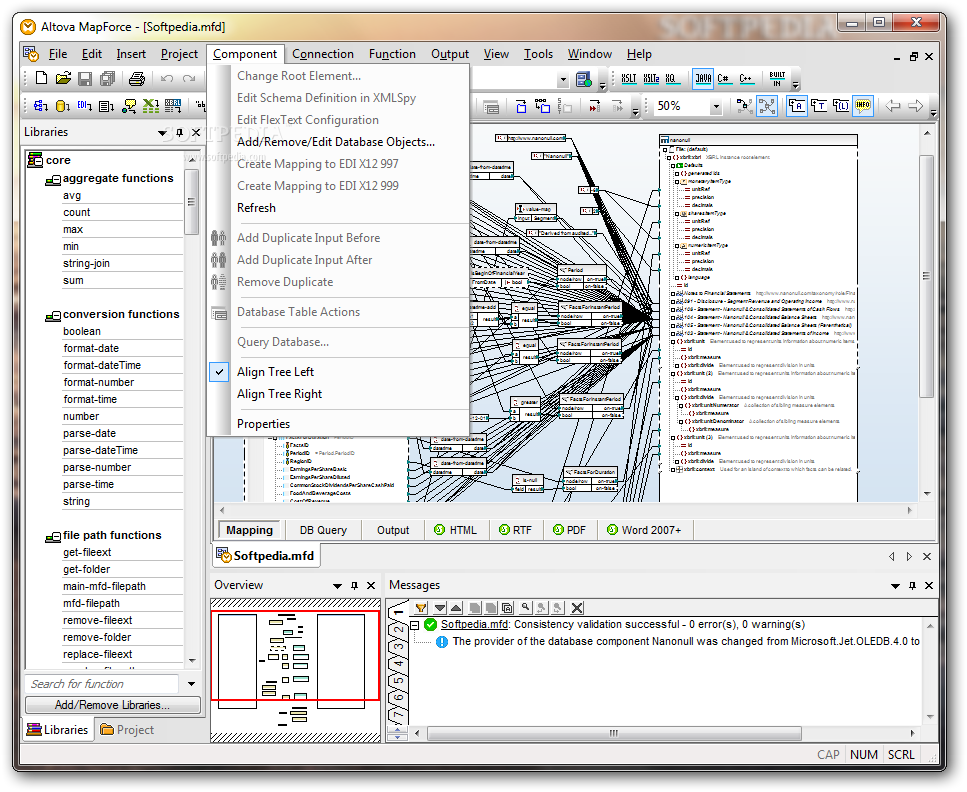This screenshot has height=792, width=967.
Task: Click Refresh in Component menu
Action: (257, 208)
